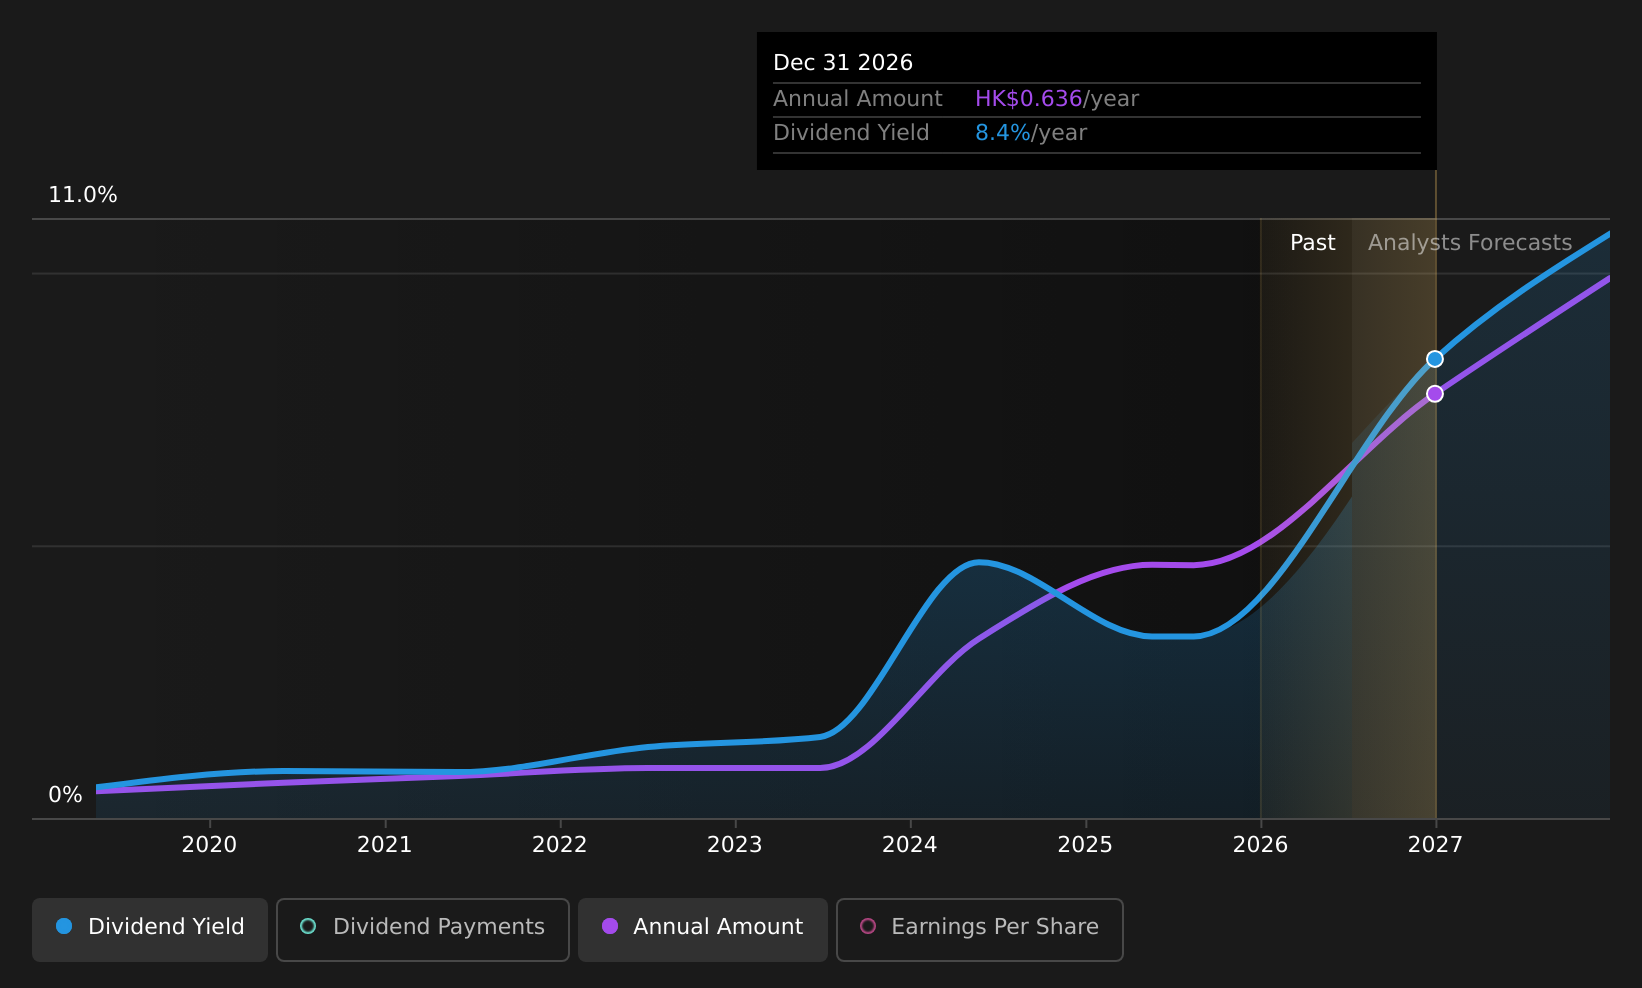Click the 11.0% y-axis label
Viewport: 1642px width, 988px height.
83,195
